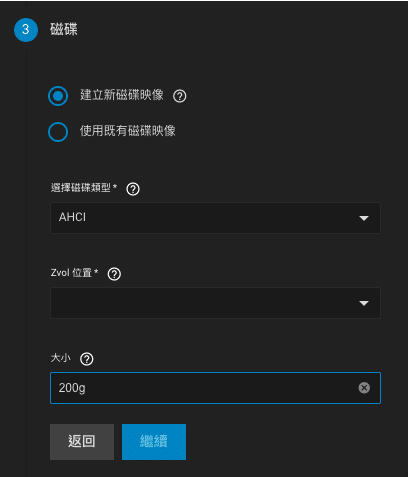
Task: Click the Zvol 位置 dropdown arrow
Action: click(x=364, y=303)
